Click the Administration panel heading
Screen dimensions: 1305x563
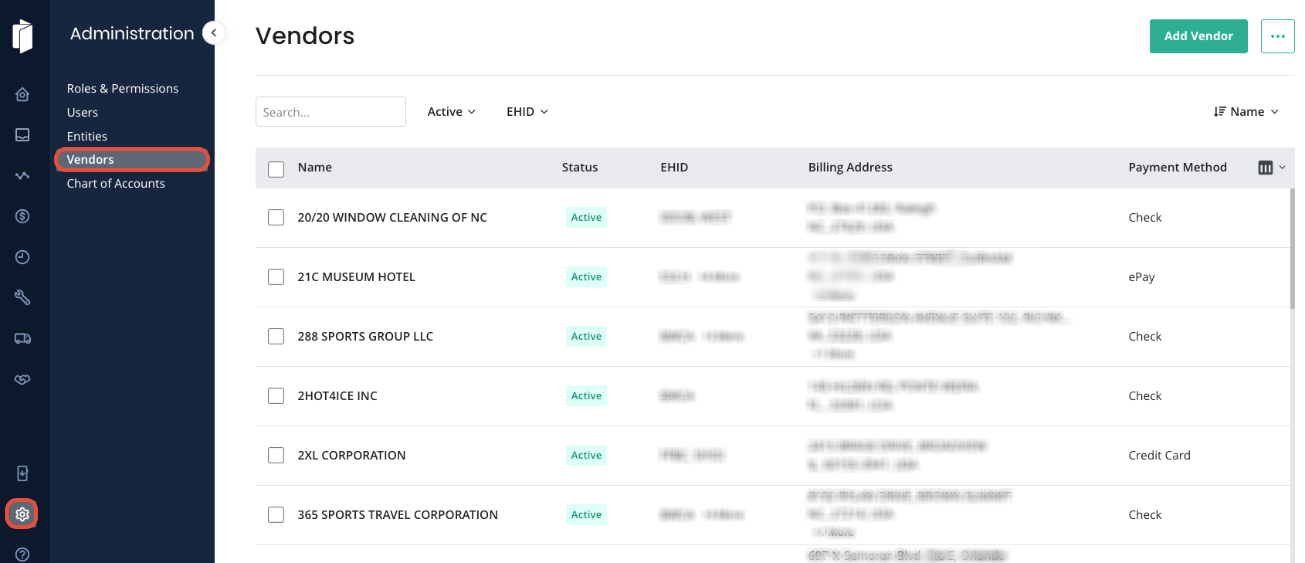point(132,33)
